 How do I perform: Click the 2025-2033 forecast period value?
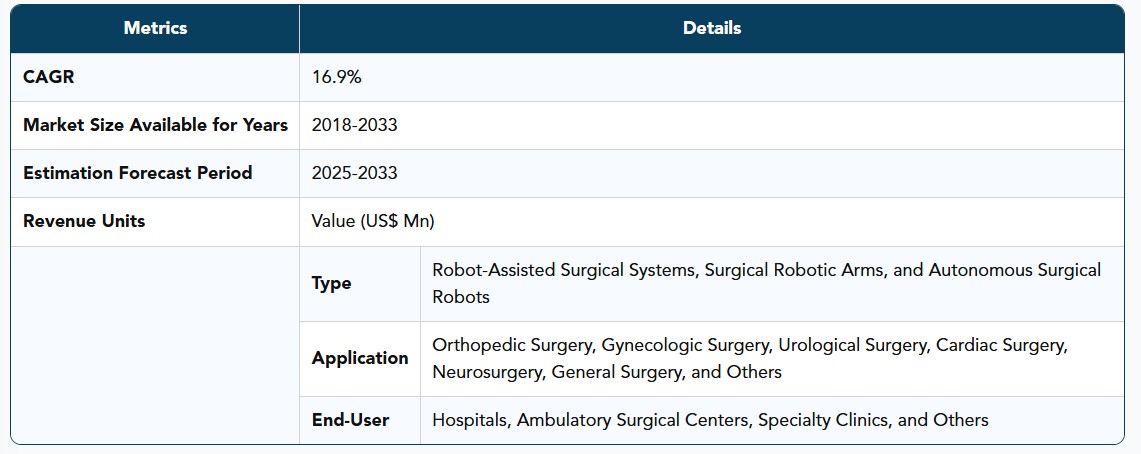pyautogui.click(x=354, y=173)
